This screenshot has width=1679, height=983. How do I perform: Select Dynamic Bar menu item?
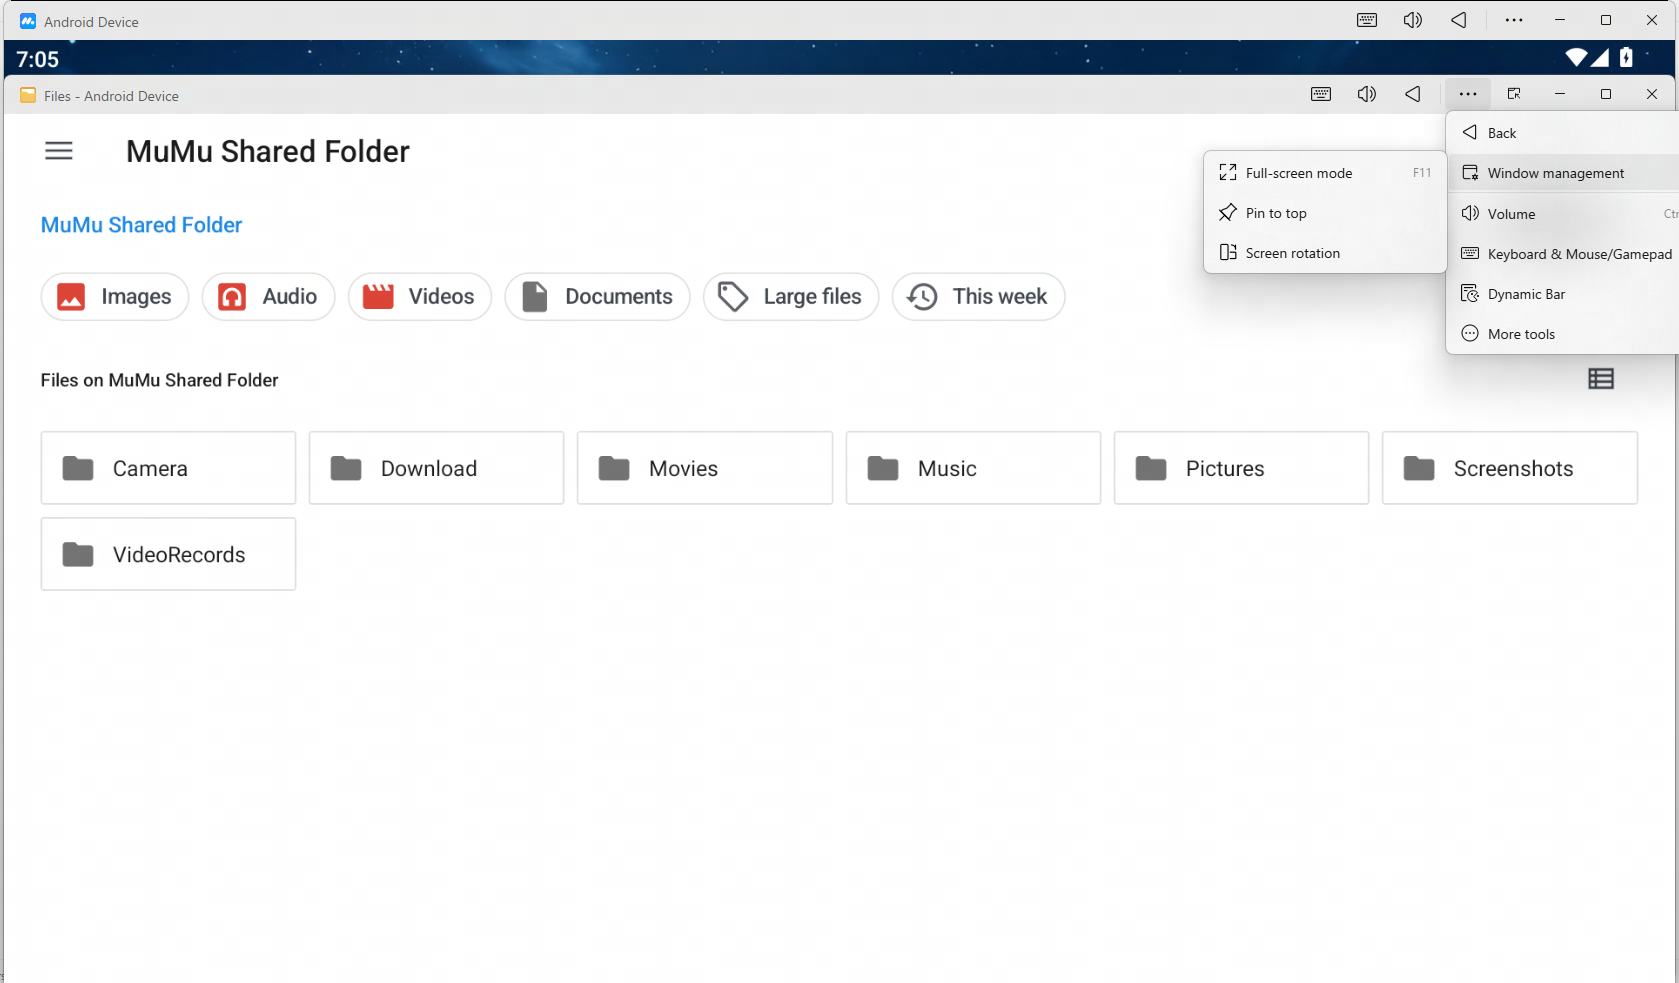coord(1562,294)
